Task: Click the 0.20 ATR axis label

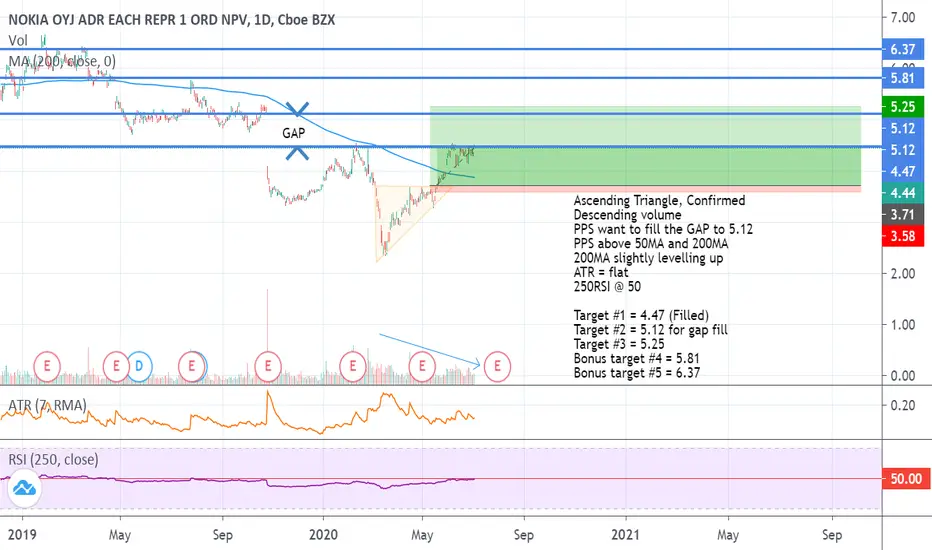Action: 902,405
